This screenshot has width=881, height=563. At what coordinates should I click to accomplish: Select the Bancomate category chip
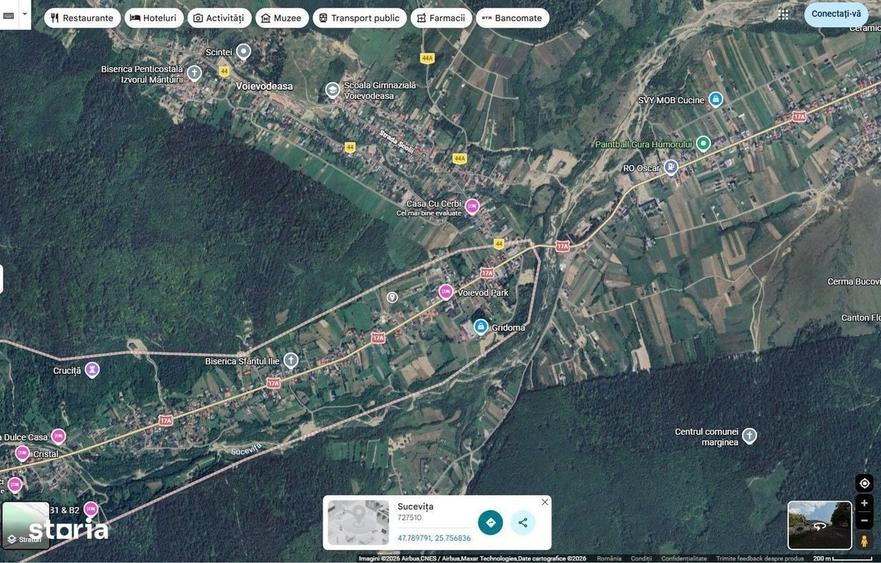coord(512,18)
